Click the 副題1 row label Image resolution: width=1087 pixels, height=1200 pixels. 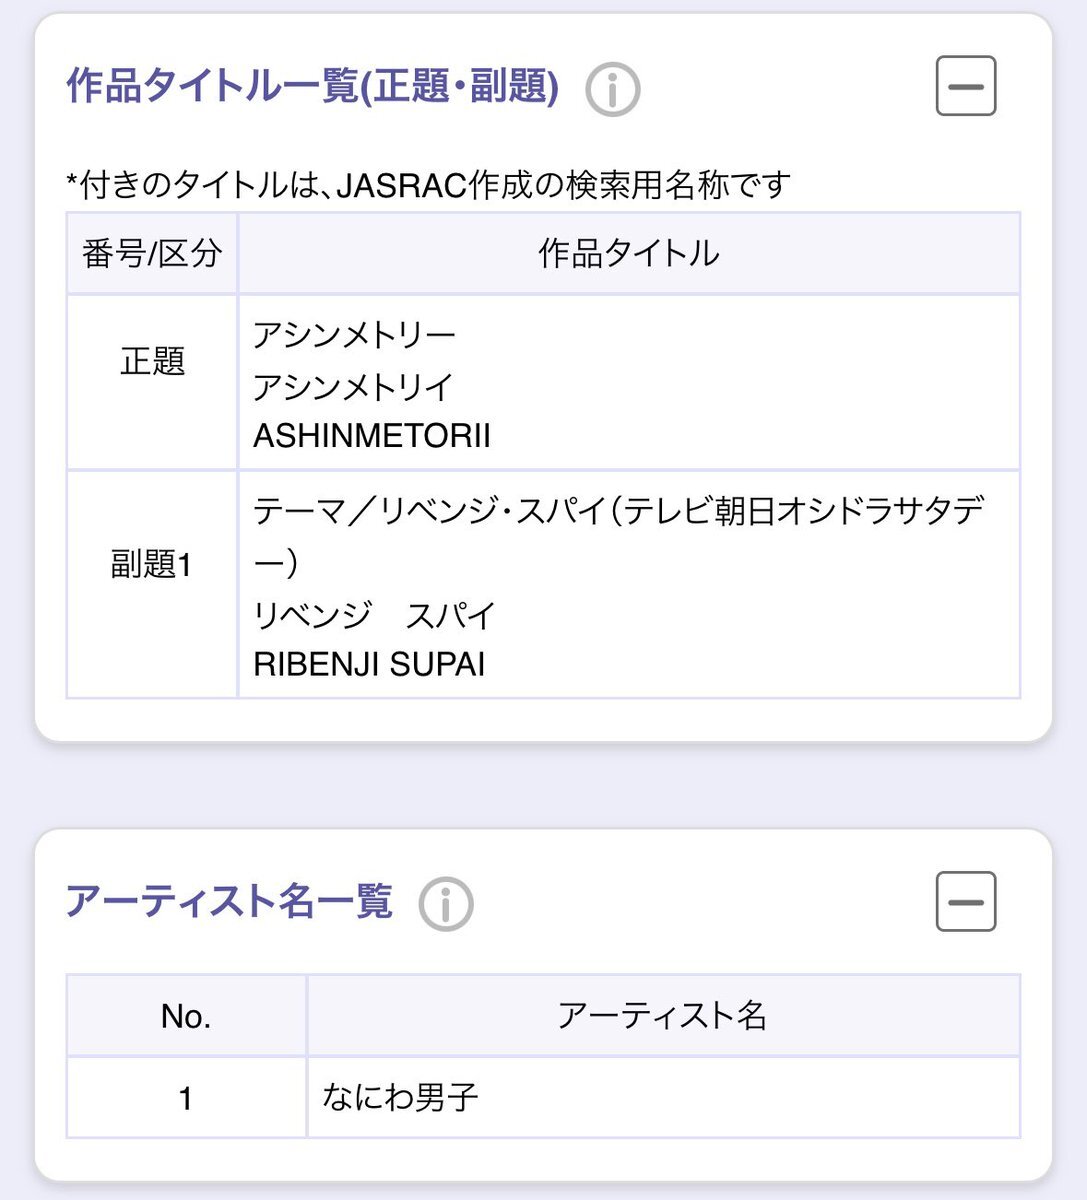point(151,565)
